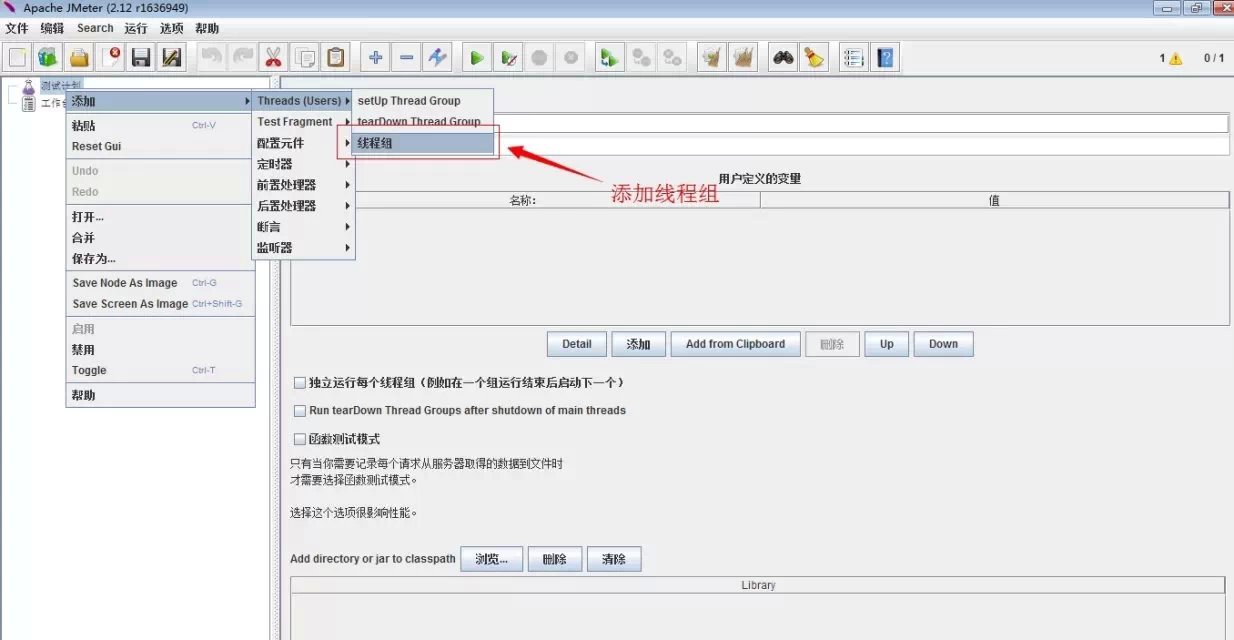Screen dimensions: 1234x640
Task: Enable 独立运行每个线程组 checkbox
Action: click(299, 382)
